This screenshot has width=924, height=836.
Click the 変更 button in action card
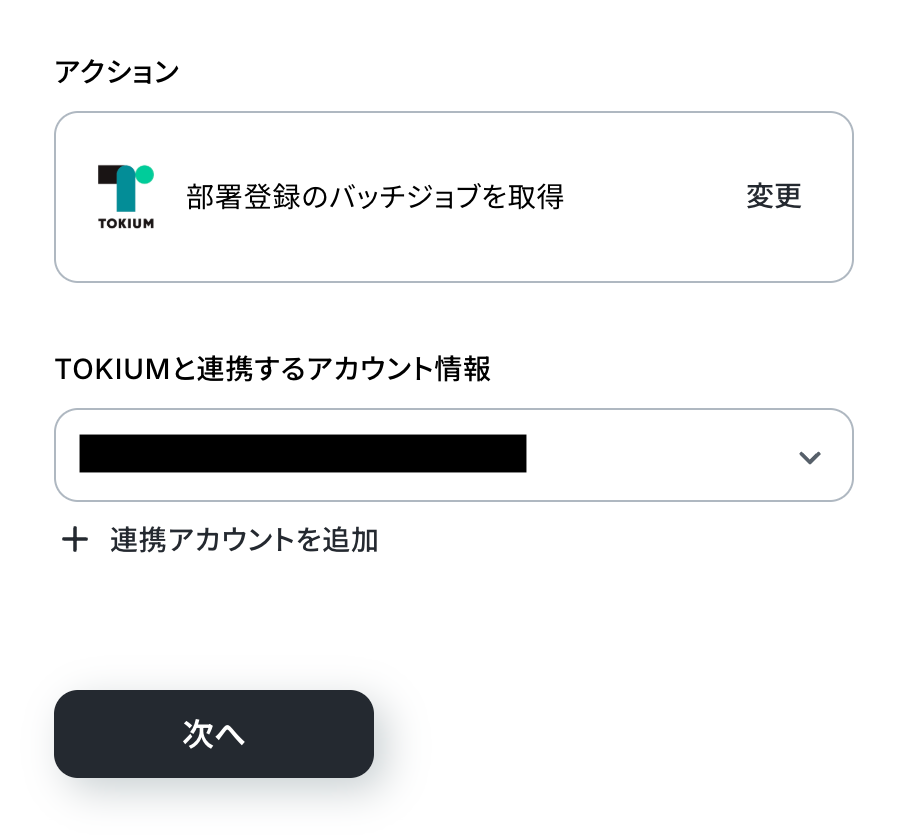coord(773,196)
